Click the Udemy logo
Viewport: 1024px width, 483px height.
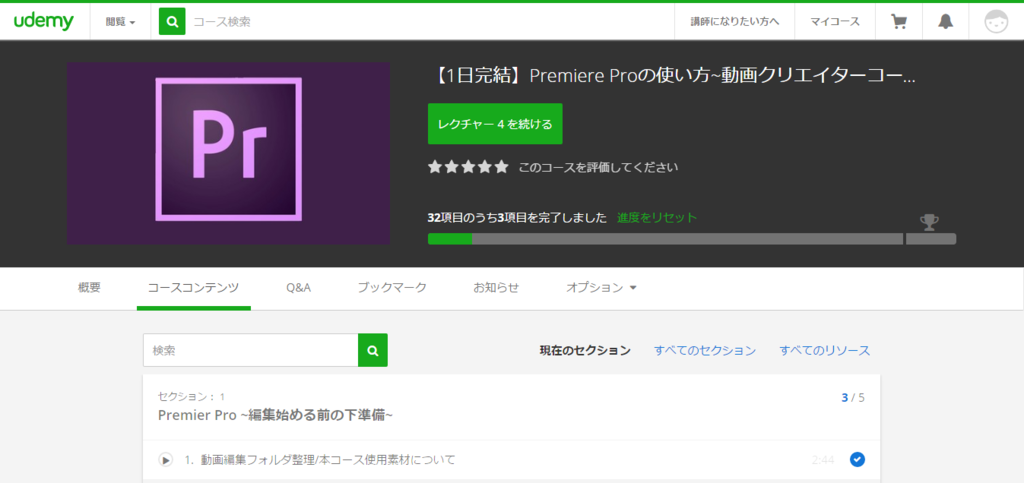(44, 22)
